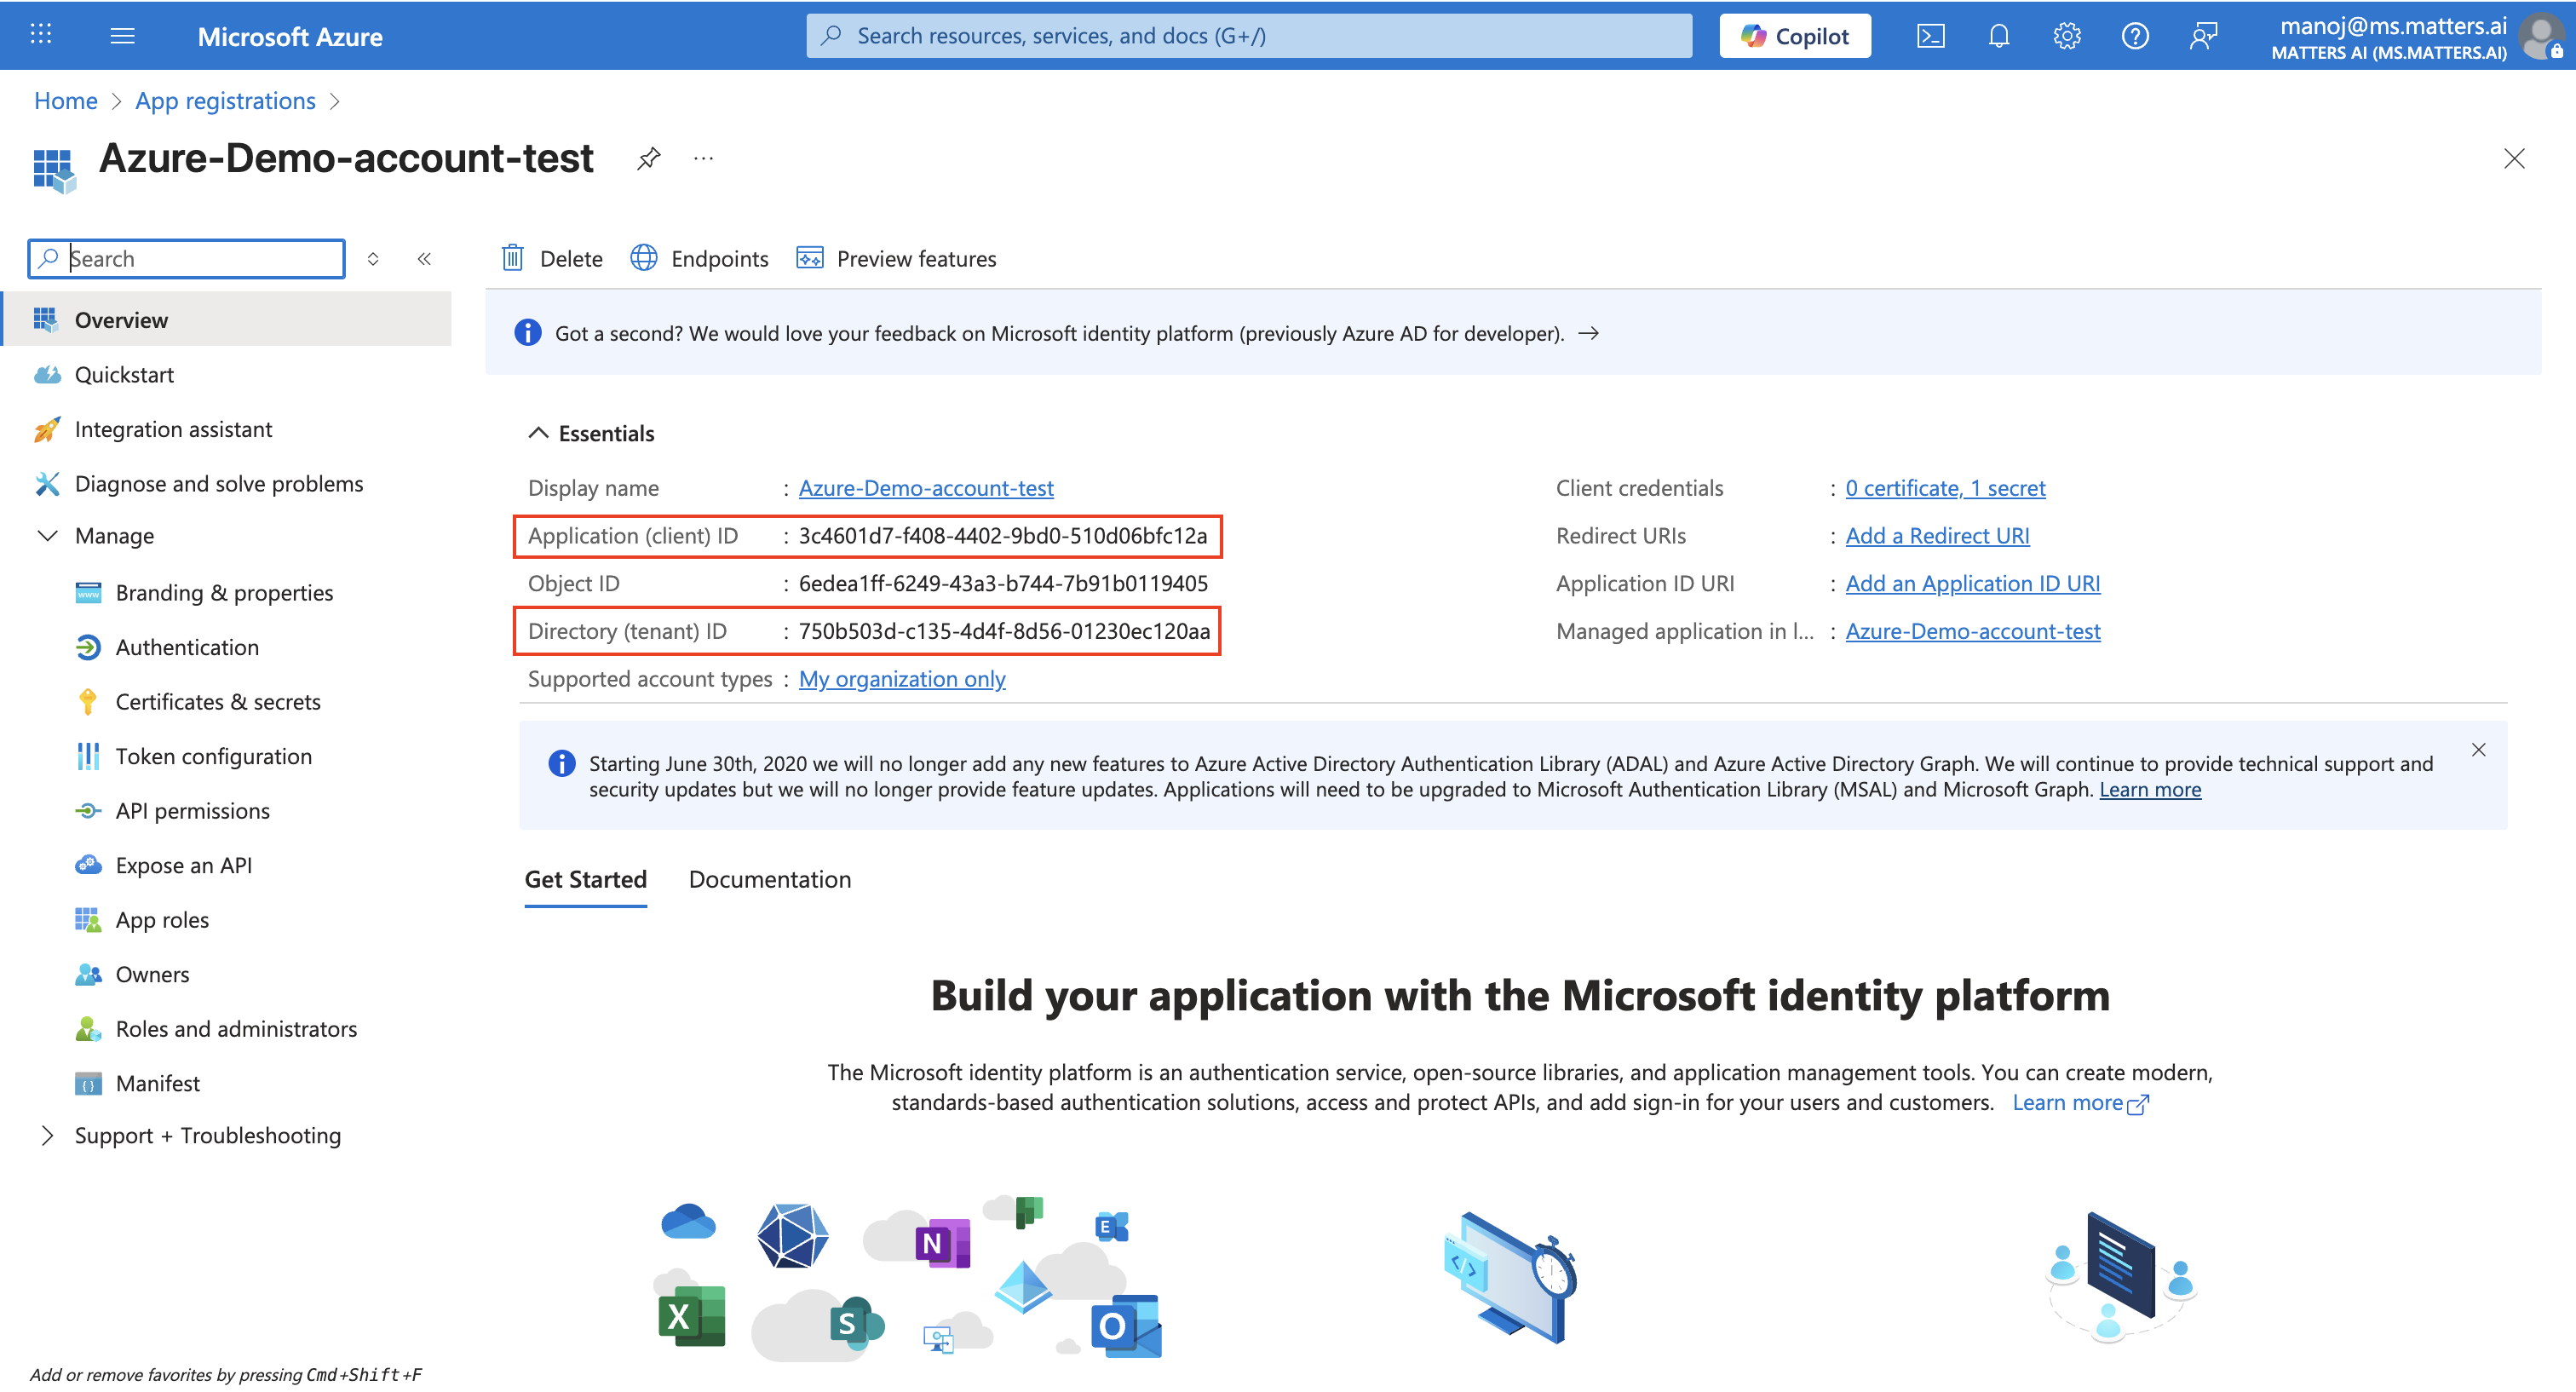Click the Delete trash icon

pos(512,258)
